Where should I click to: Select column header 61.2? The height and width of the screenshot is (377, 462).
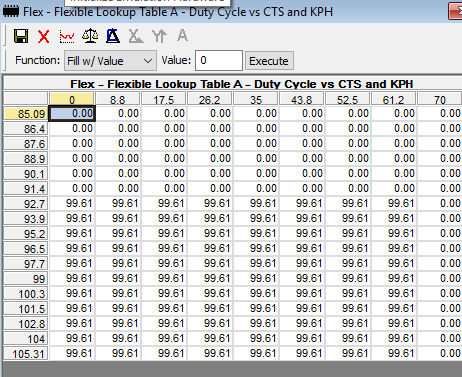[x=394, y=99]
